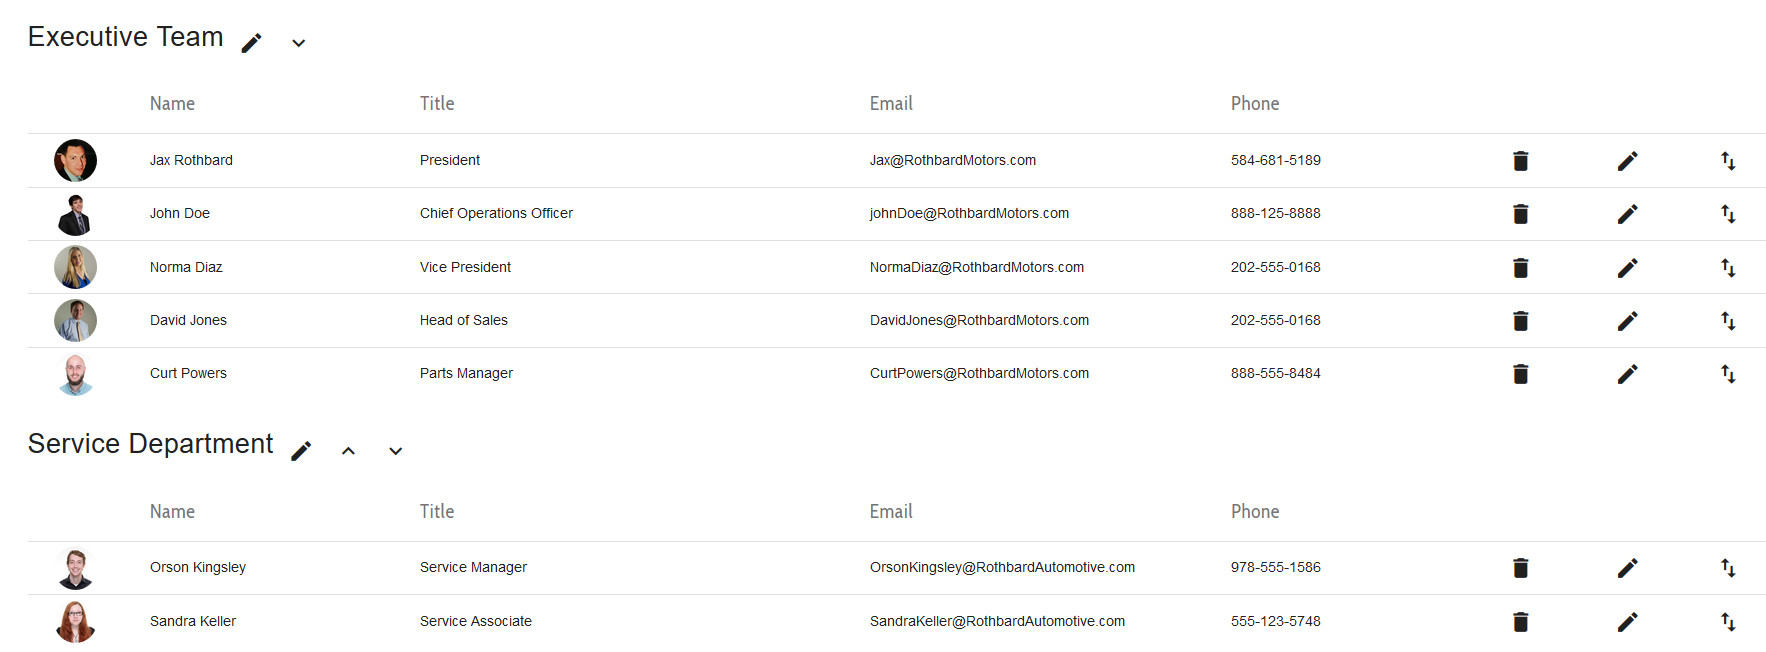Click the Email header in Service Department table

(x=891, y=511)
